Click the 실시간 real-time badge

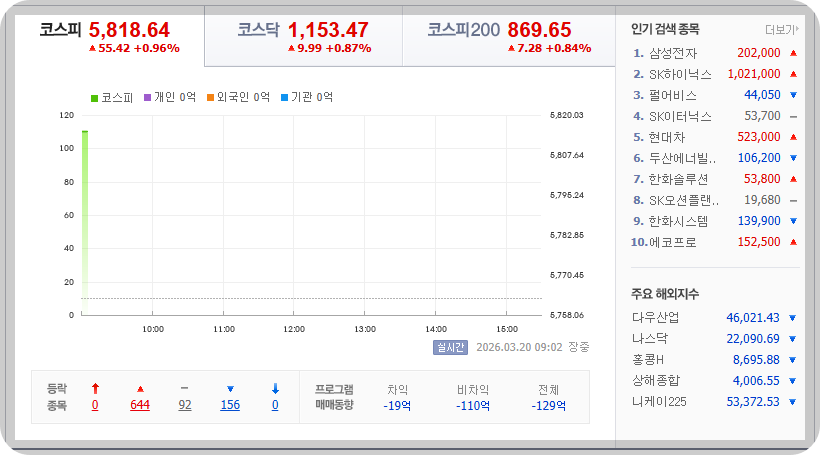[450, 347]
